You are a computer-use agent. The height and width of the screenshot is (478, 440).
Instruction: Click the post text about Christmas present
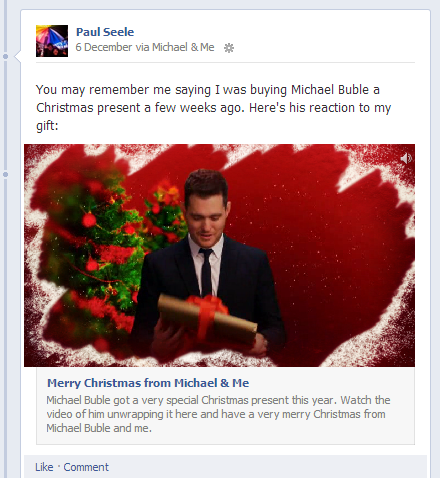coord(213,108)
